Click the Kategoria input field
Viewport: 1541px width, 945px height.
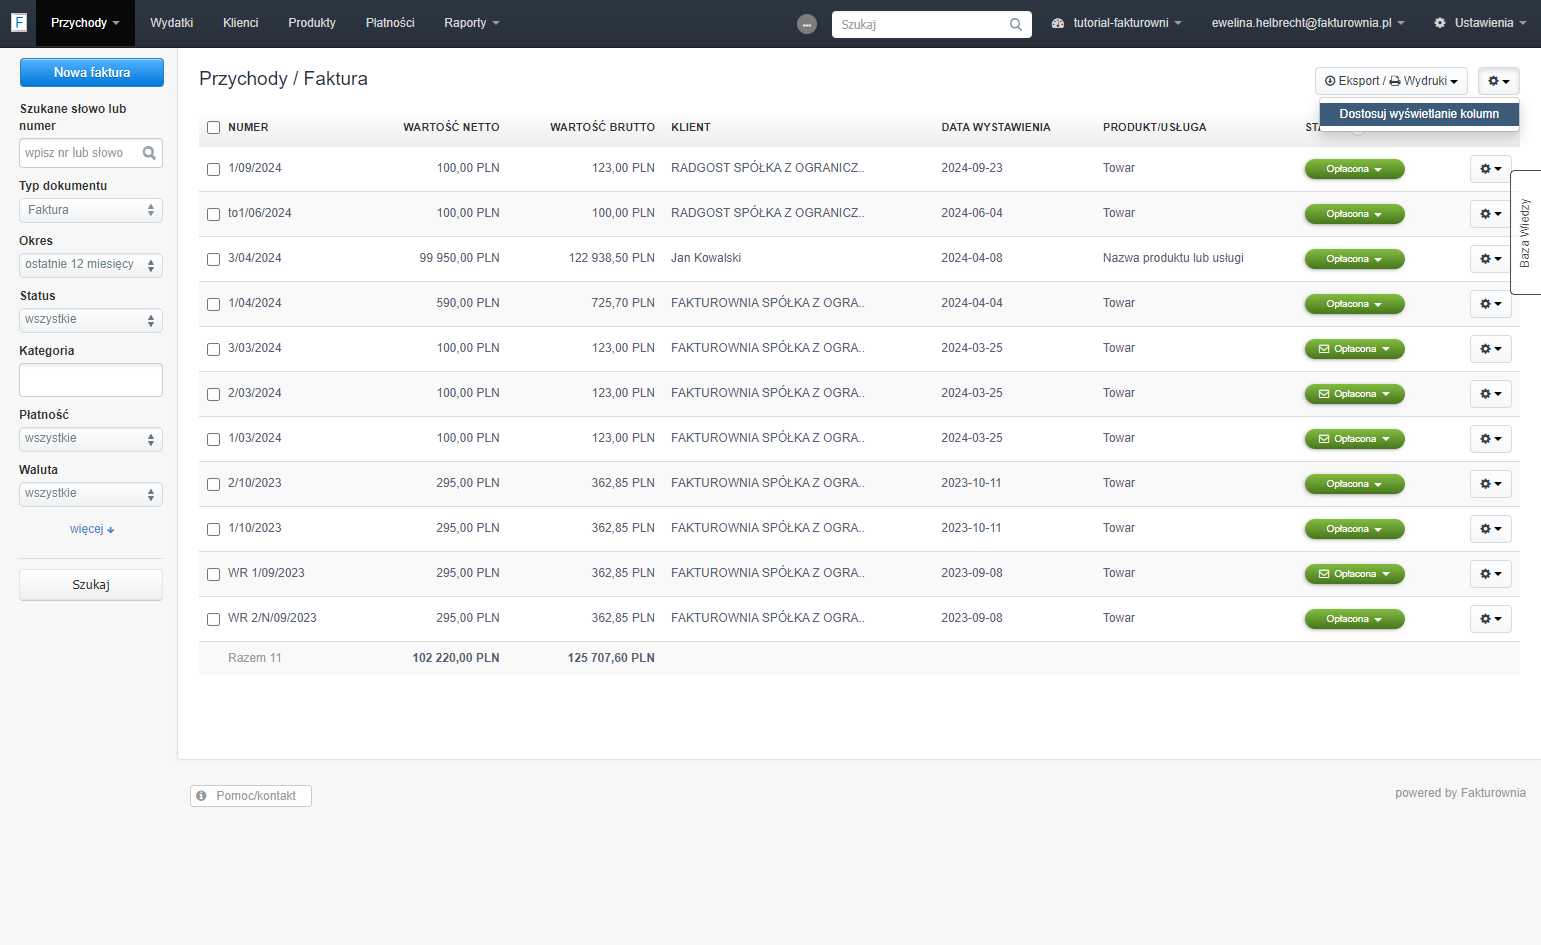pos(91,380)
